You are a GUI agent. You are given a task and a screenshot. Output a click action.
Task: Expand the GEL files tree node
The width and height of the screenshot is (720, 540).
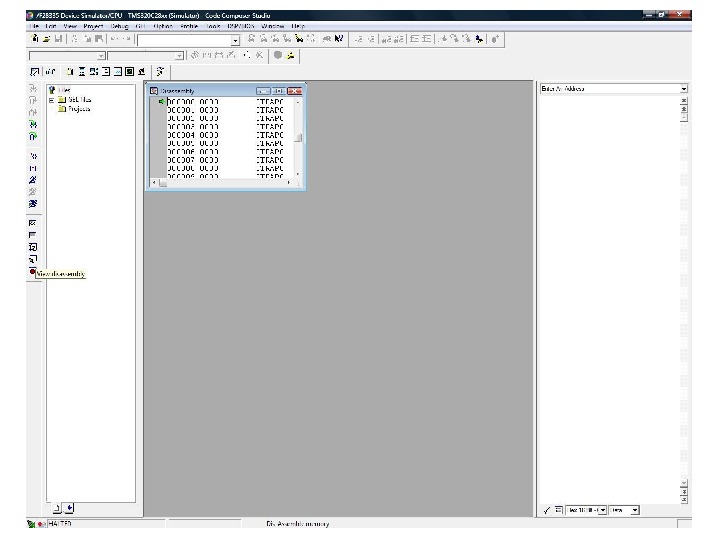[x=51, y=100]
